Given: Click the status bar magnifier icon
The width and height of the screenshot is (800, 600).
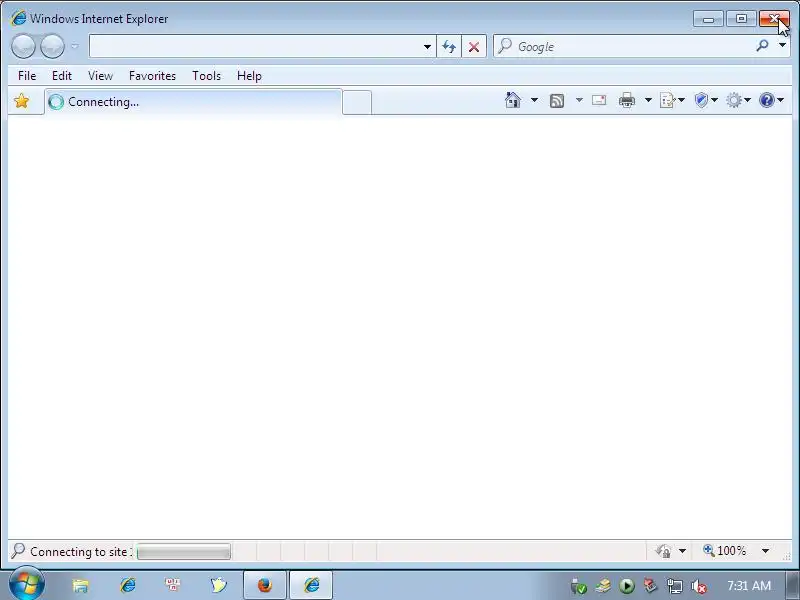Looking at the screenshot, I should click(18, 551).
